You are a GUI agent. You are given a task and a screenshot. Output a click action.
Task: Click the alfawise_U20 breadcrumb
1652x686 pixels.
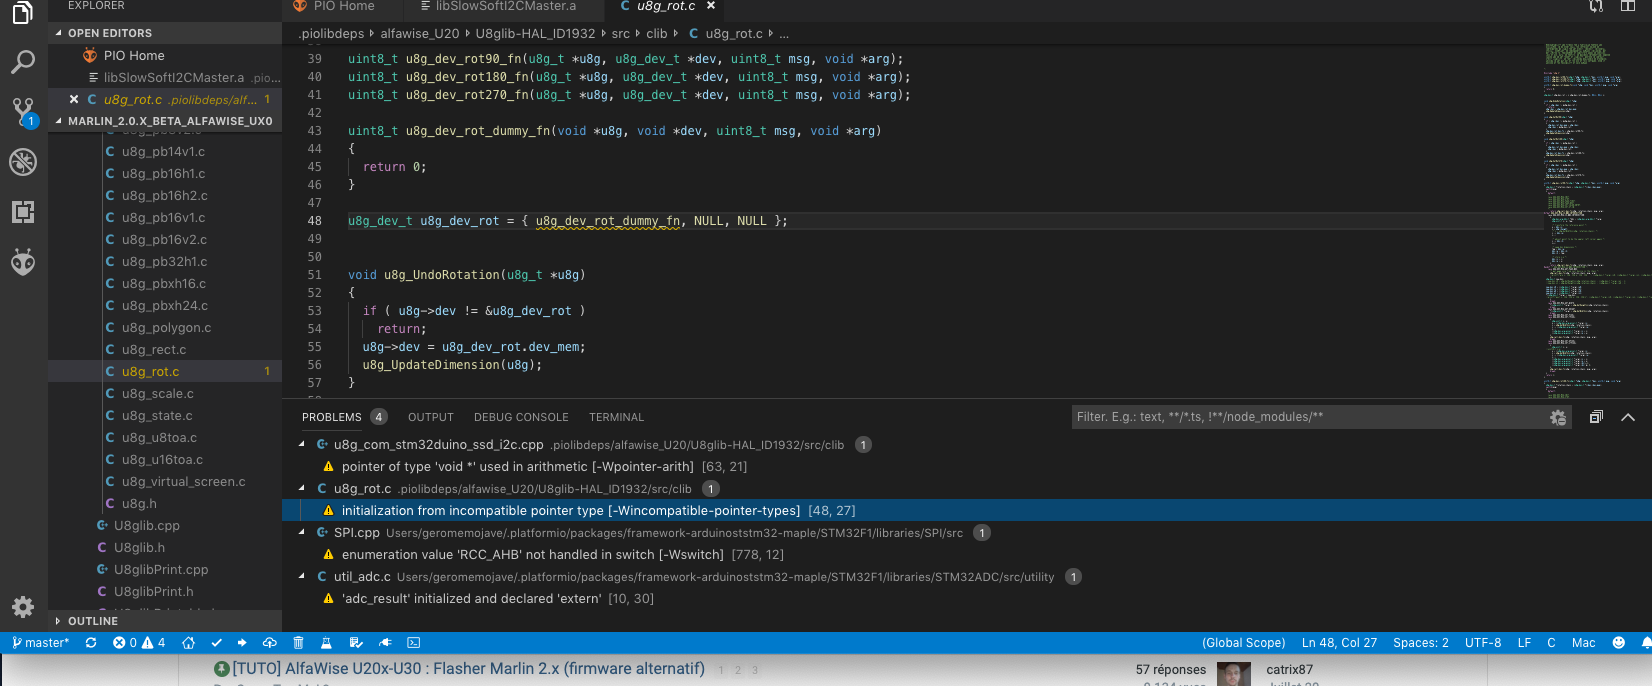click(x=420, y=34)
